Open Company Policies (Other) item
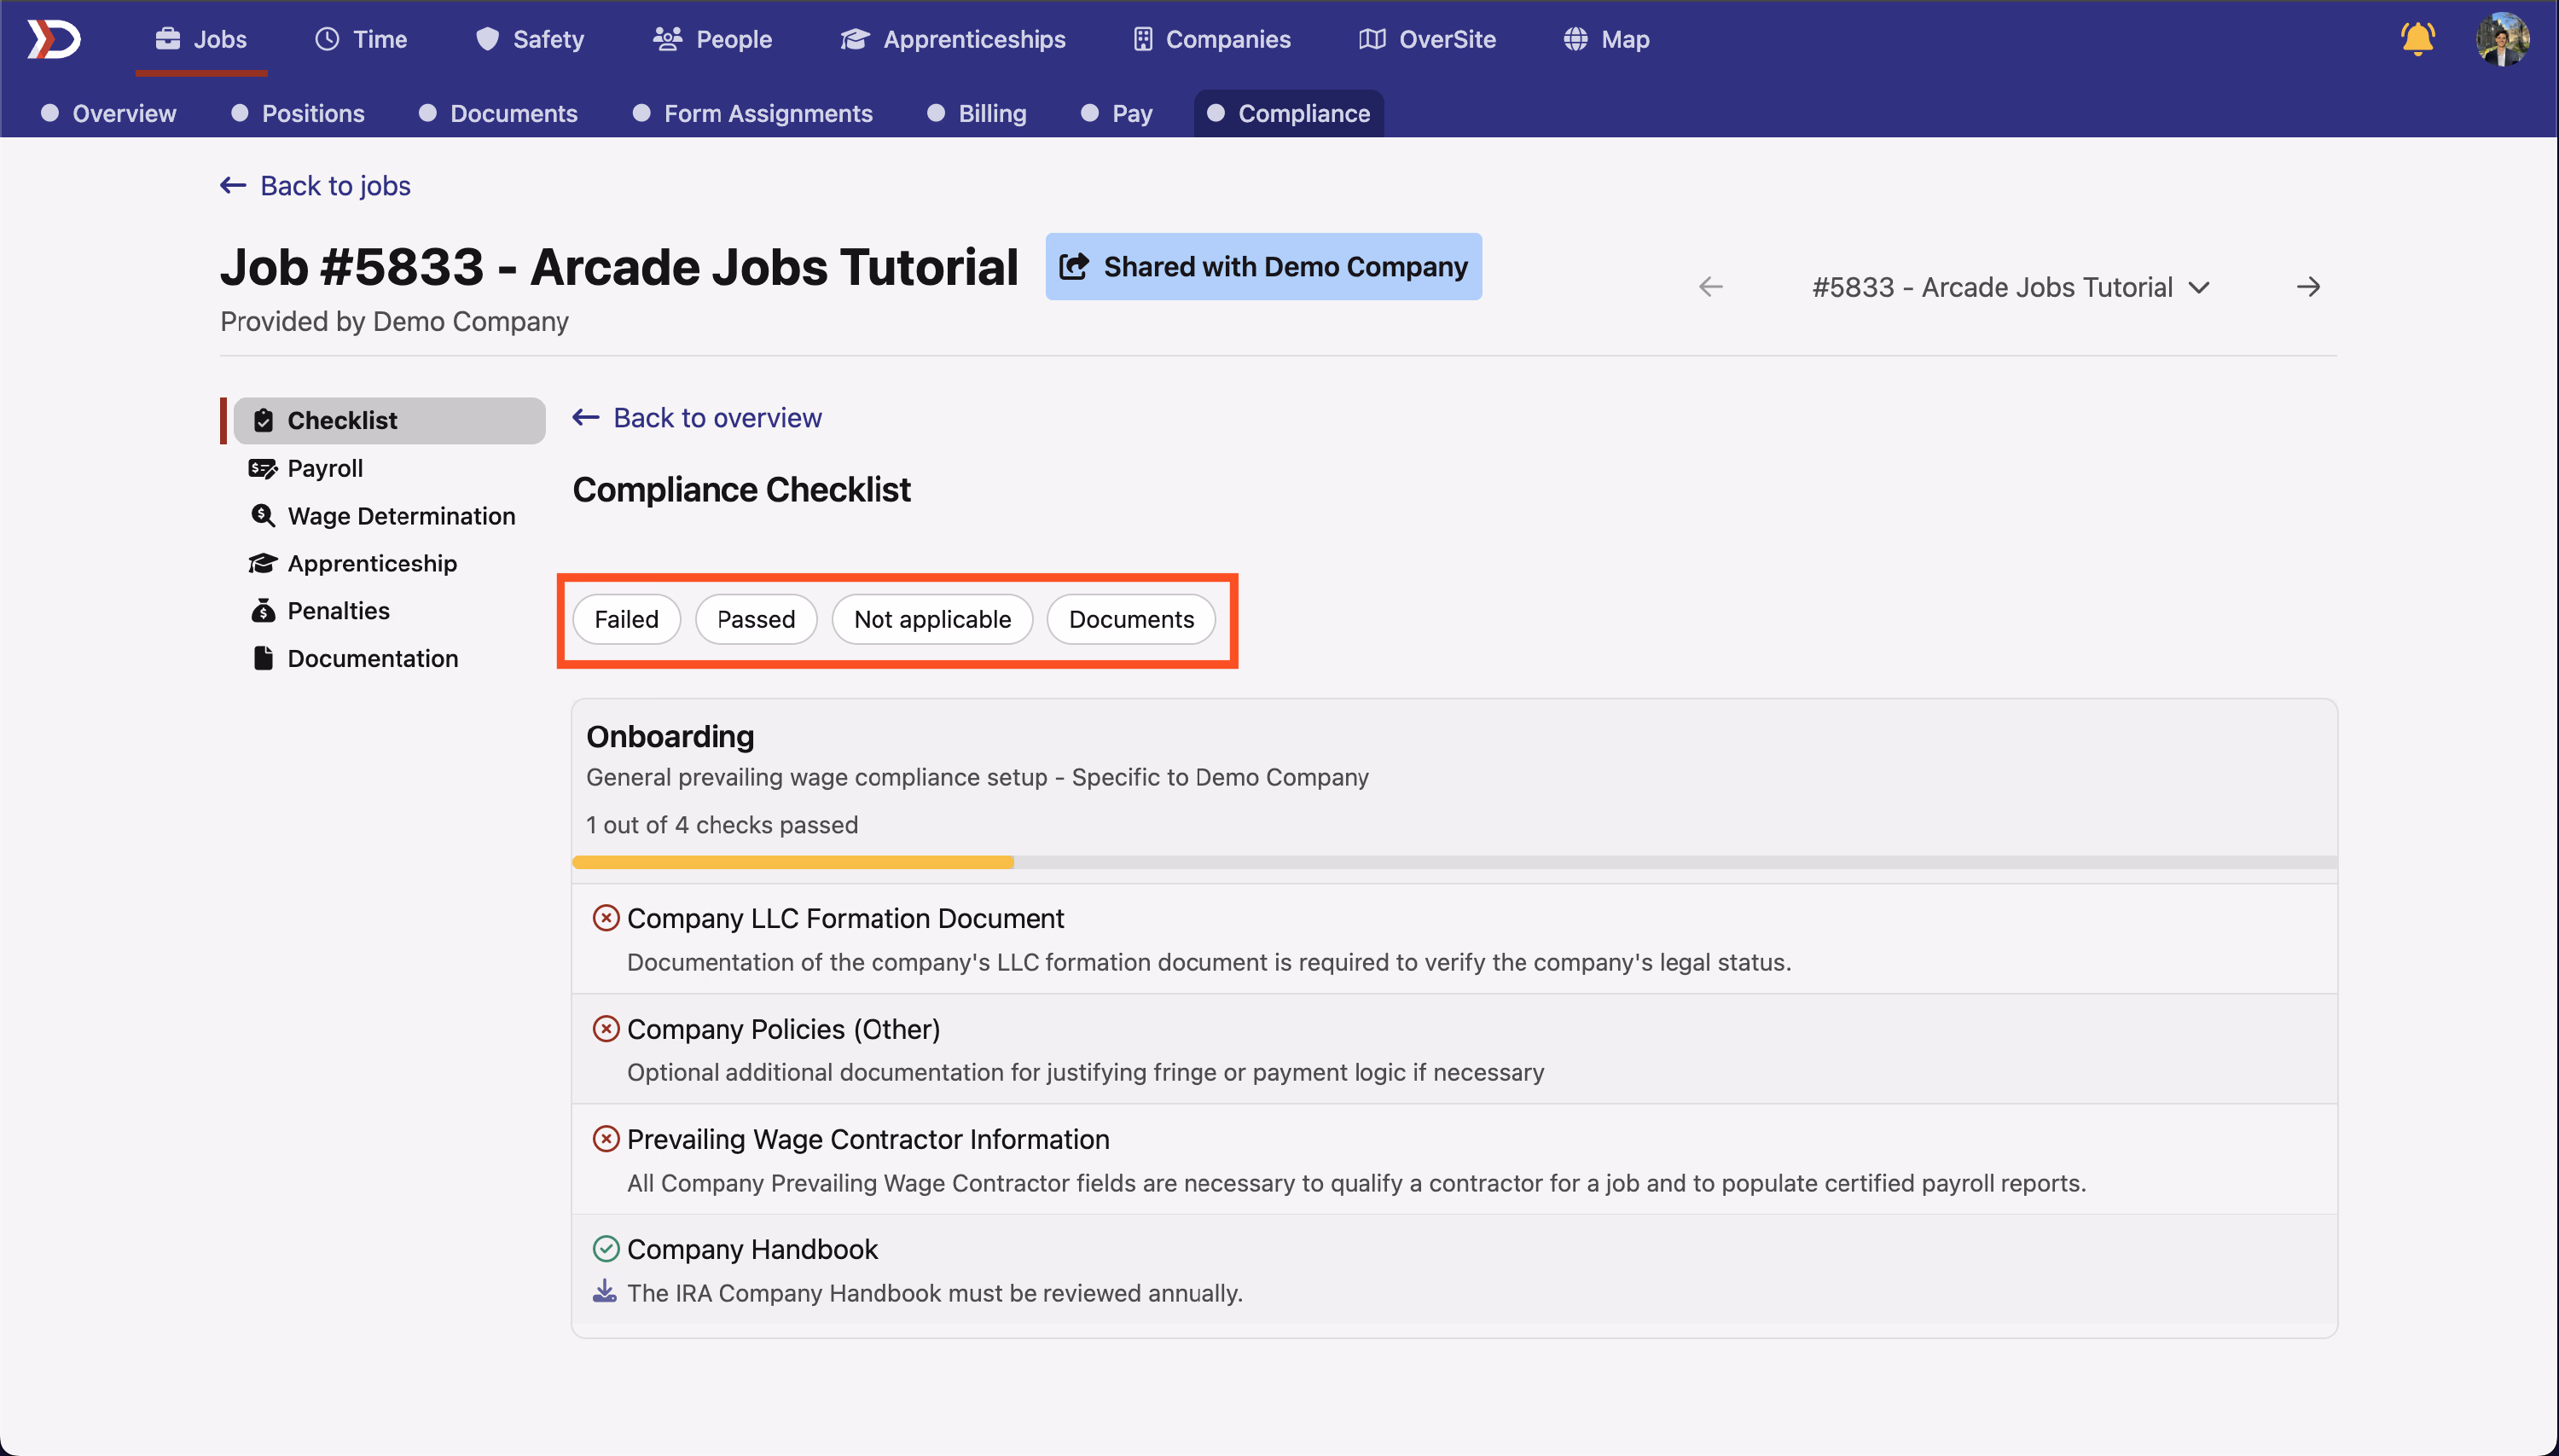 [x=1454, y=1049]
